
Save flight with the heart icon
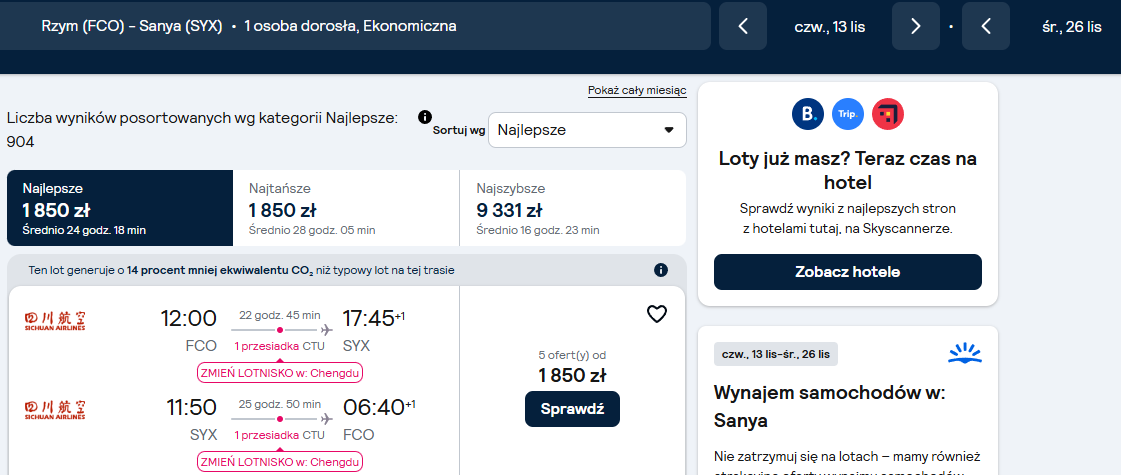click(x=656, y=314)
